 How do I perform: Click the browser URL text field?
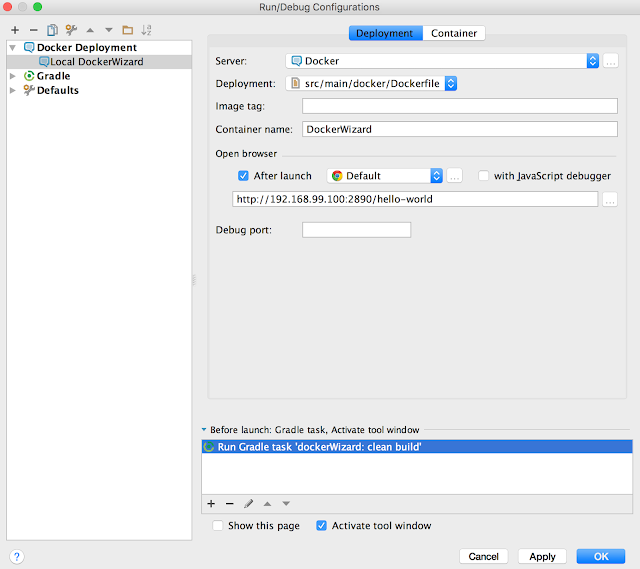(415, 199)
